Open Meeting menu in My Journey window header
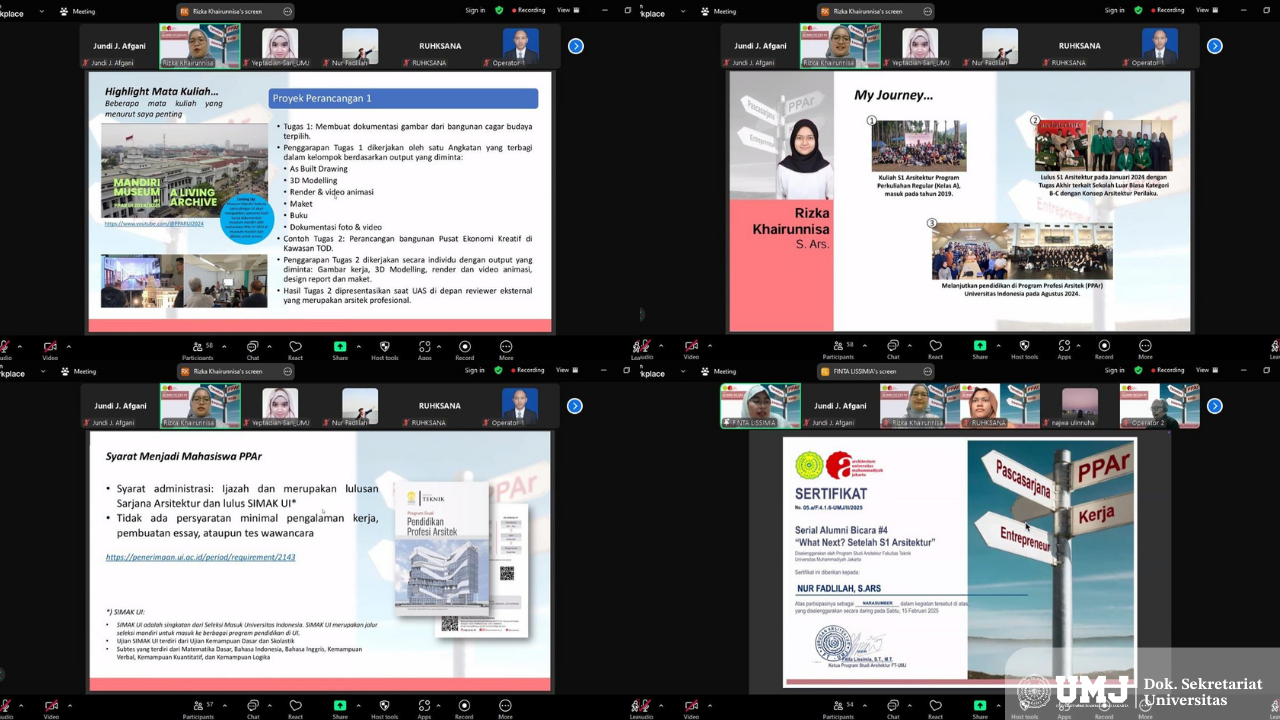 (717, 11)
